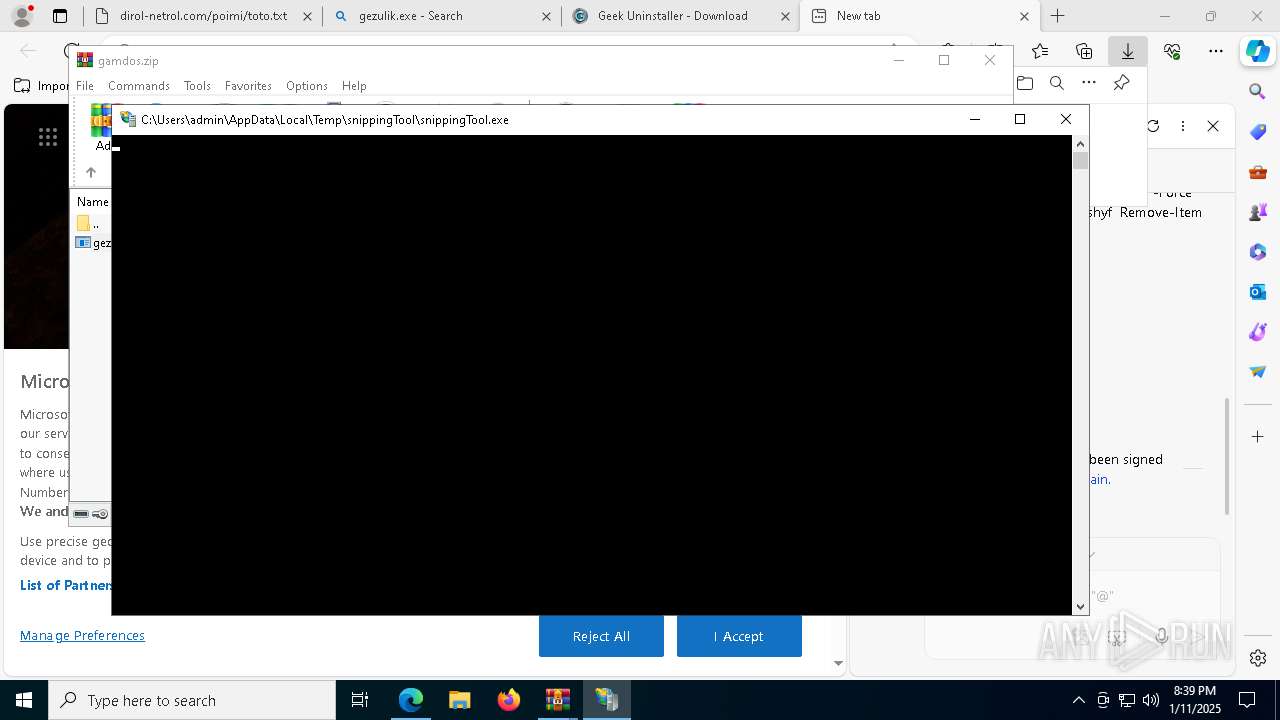Open Edge tab actions menu icon
The image size is (1280, 720).
60,16
